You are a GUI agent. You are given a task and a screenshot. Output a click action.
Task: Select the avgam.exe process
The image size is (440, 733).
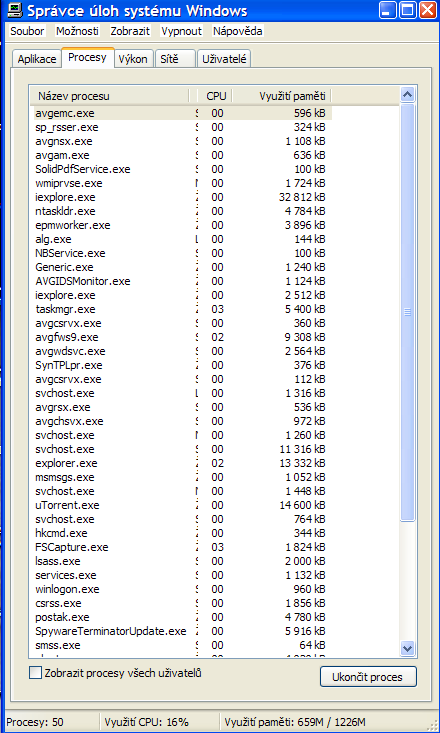183,155
